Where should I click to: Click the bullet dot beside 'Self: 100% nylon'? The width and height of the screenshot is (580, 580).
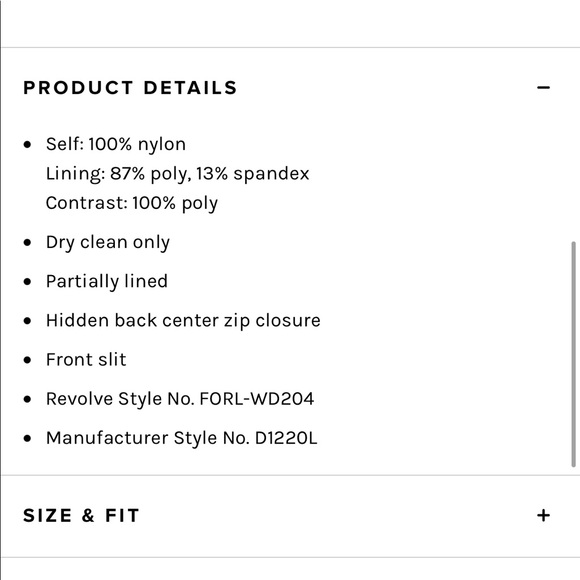pyautogui.click(x=27, y=144)
